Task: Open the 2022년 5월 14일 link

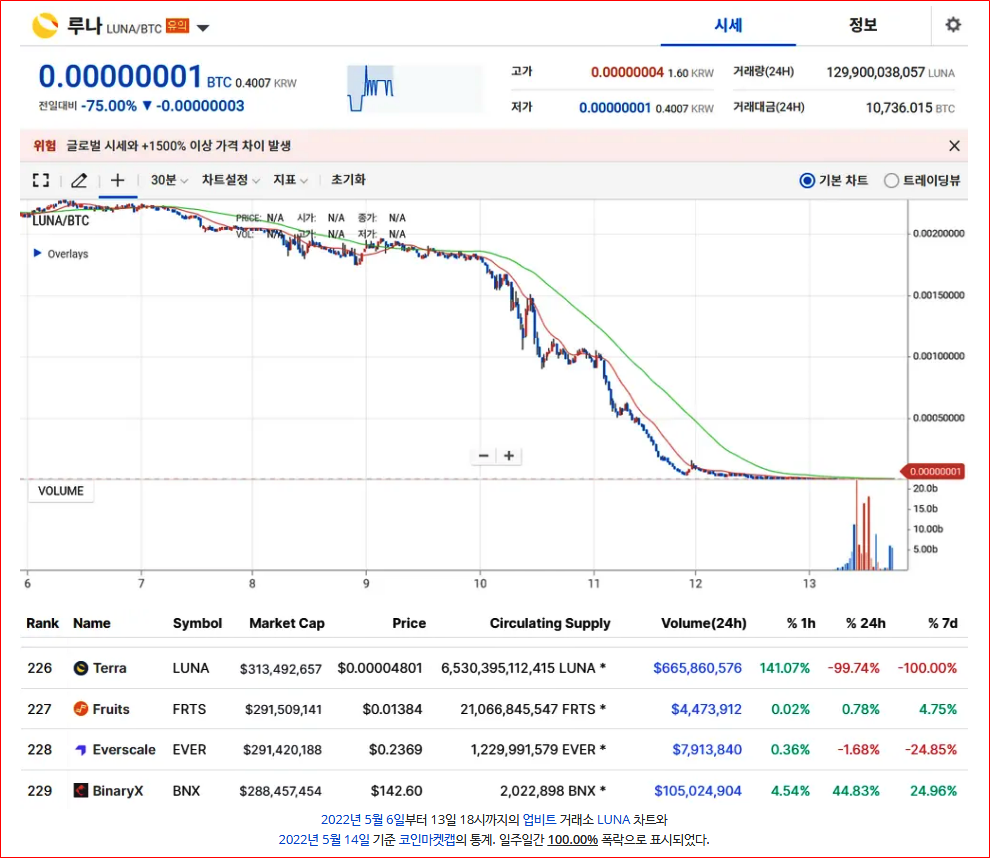Action: point(324,840)
